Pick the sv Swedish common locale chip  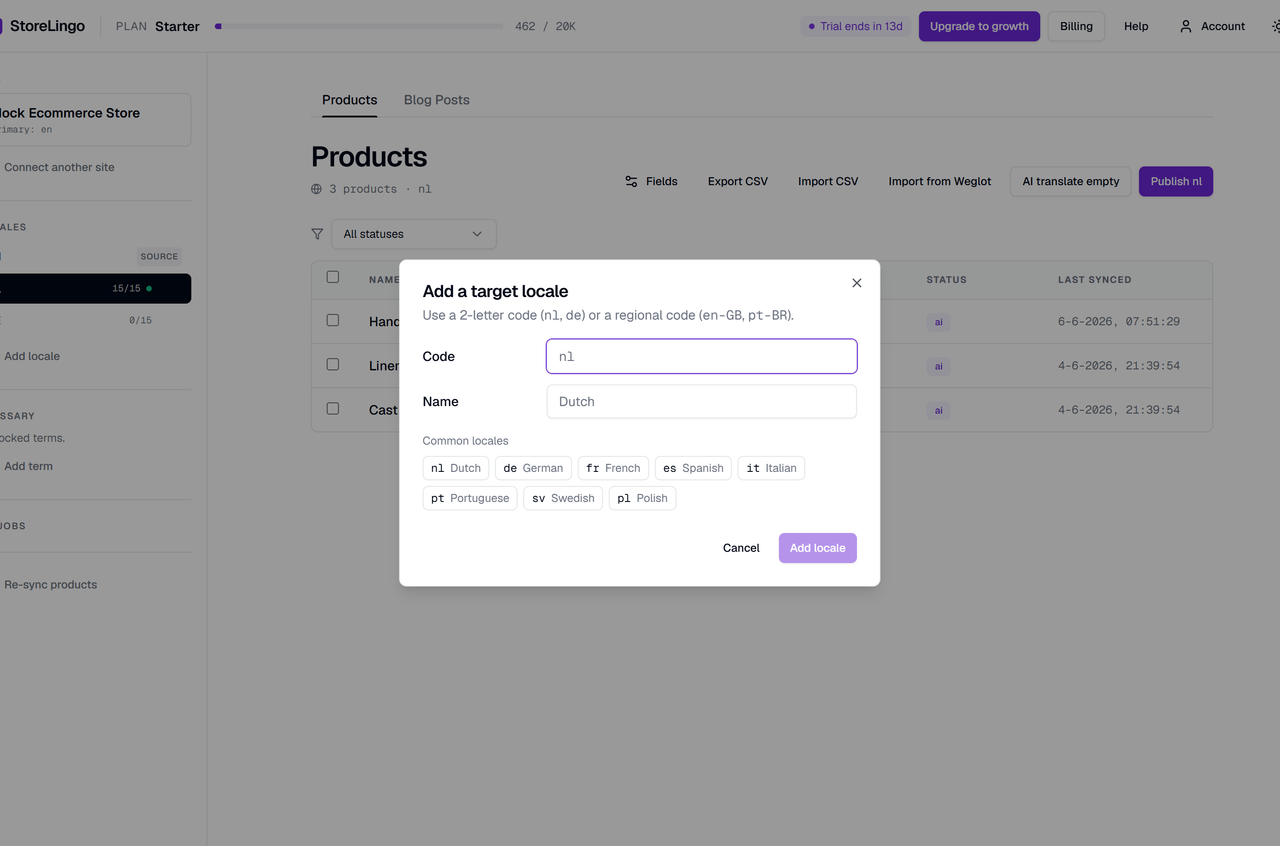[563, 498]
